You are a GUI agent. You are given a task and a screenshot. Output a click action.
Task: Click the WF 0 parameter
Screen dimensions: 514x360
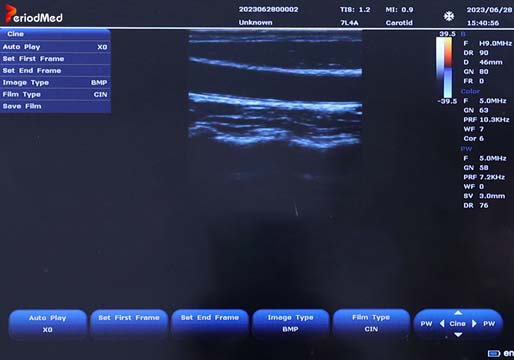tap(474, 187)
